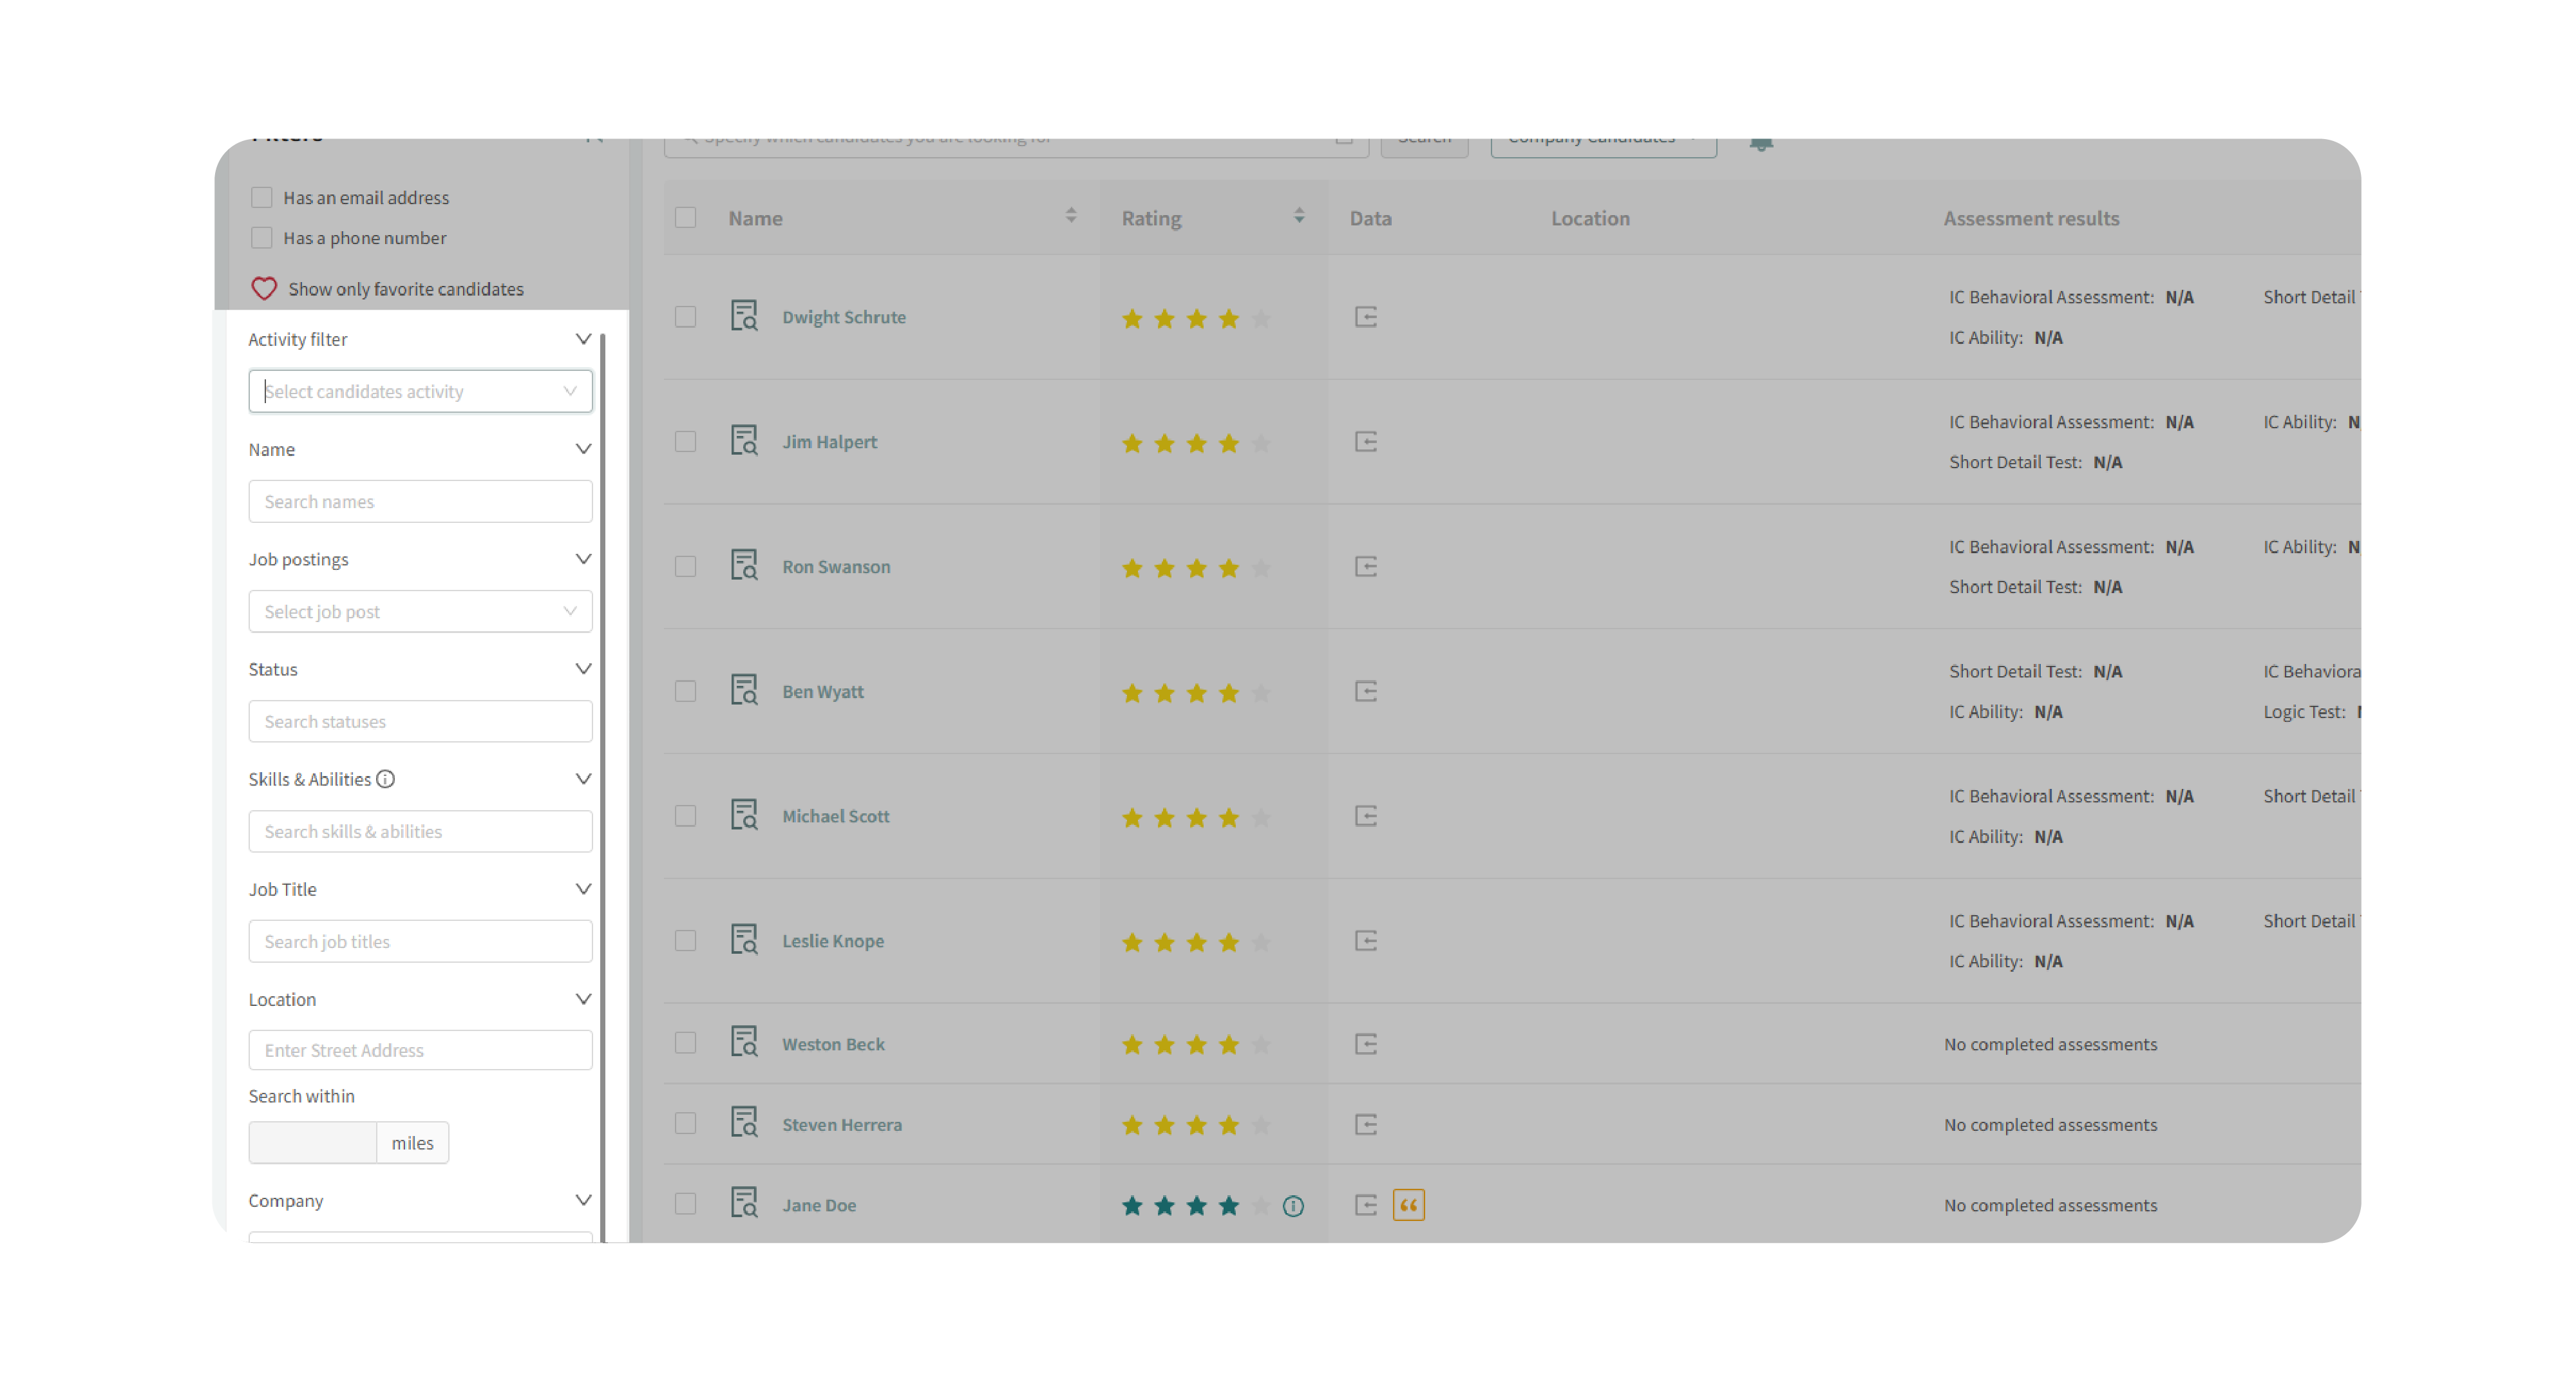2576x1382 pixels.
Task: Open Weston Beck's candidate profile link
Action: point(832,1044)
